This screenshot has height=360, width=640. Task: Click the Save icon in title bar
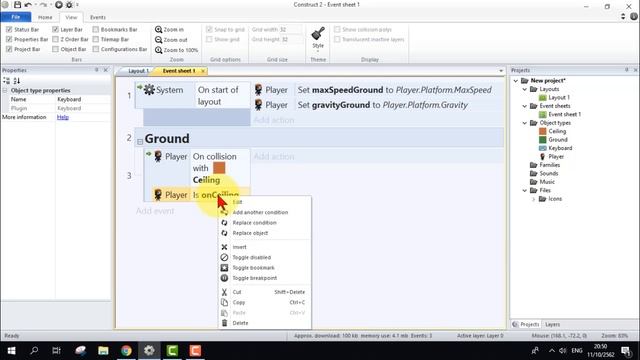tap(17, 5)
